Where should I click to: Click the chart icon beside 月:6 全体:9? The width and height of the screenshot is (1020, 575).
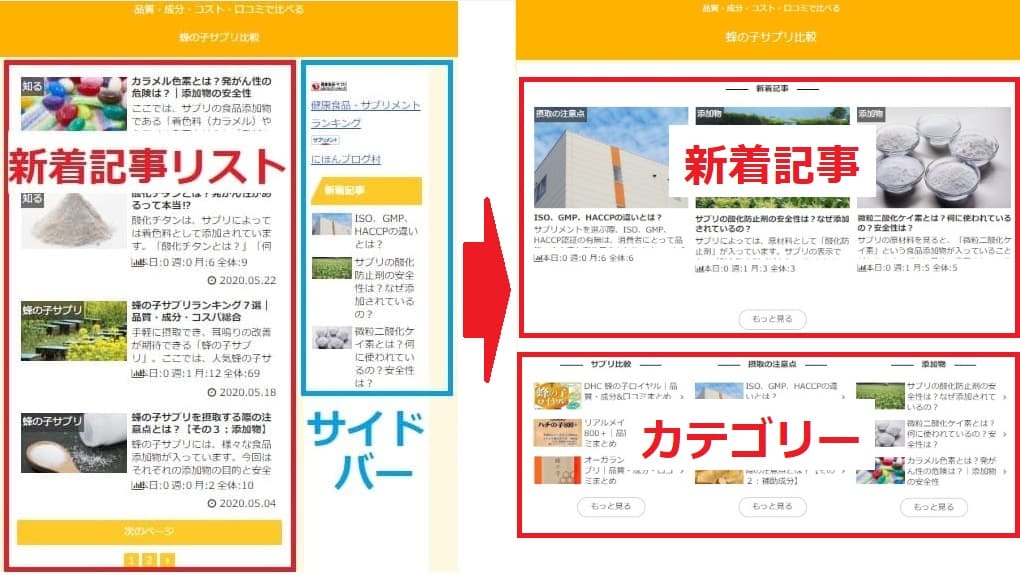click(137, 262)
